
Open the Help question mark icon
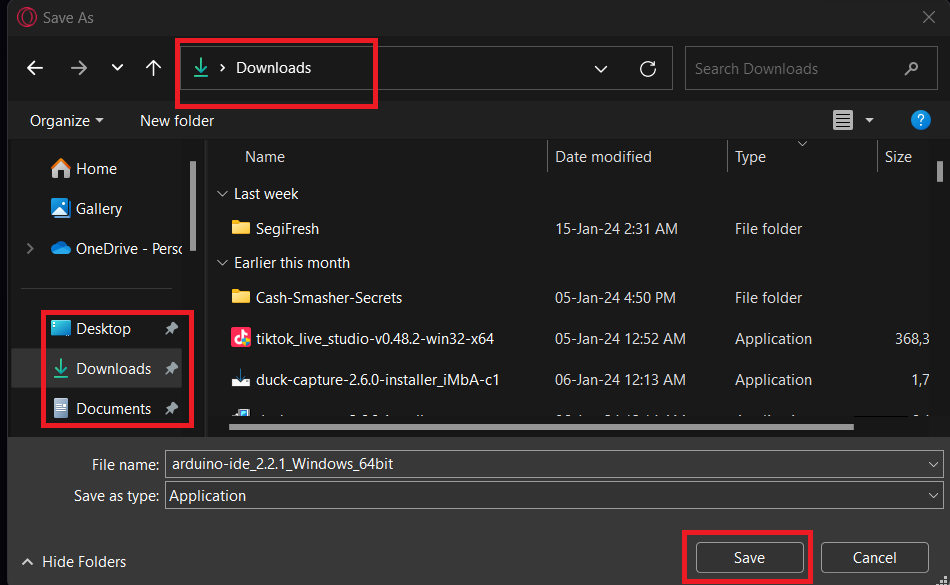(921, 120)
